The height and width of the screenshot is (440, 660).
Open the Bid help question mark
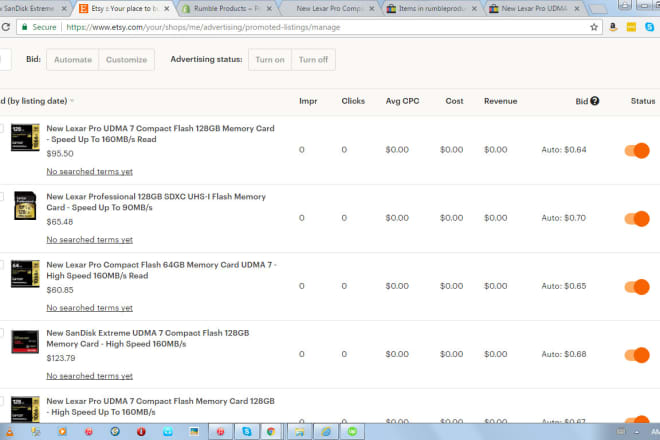[594, 101]
